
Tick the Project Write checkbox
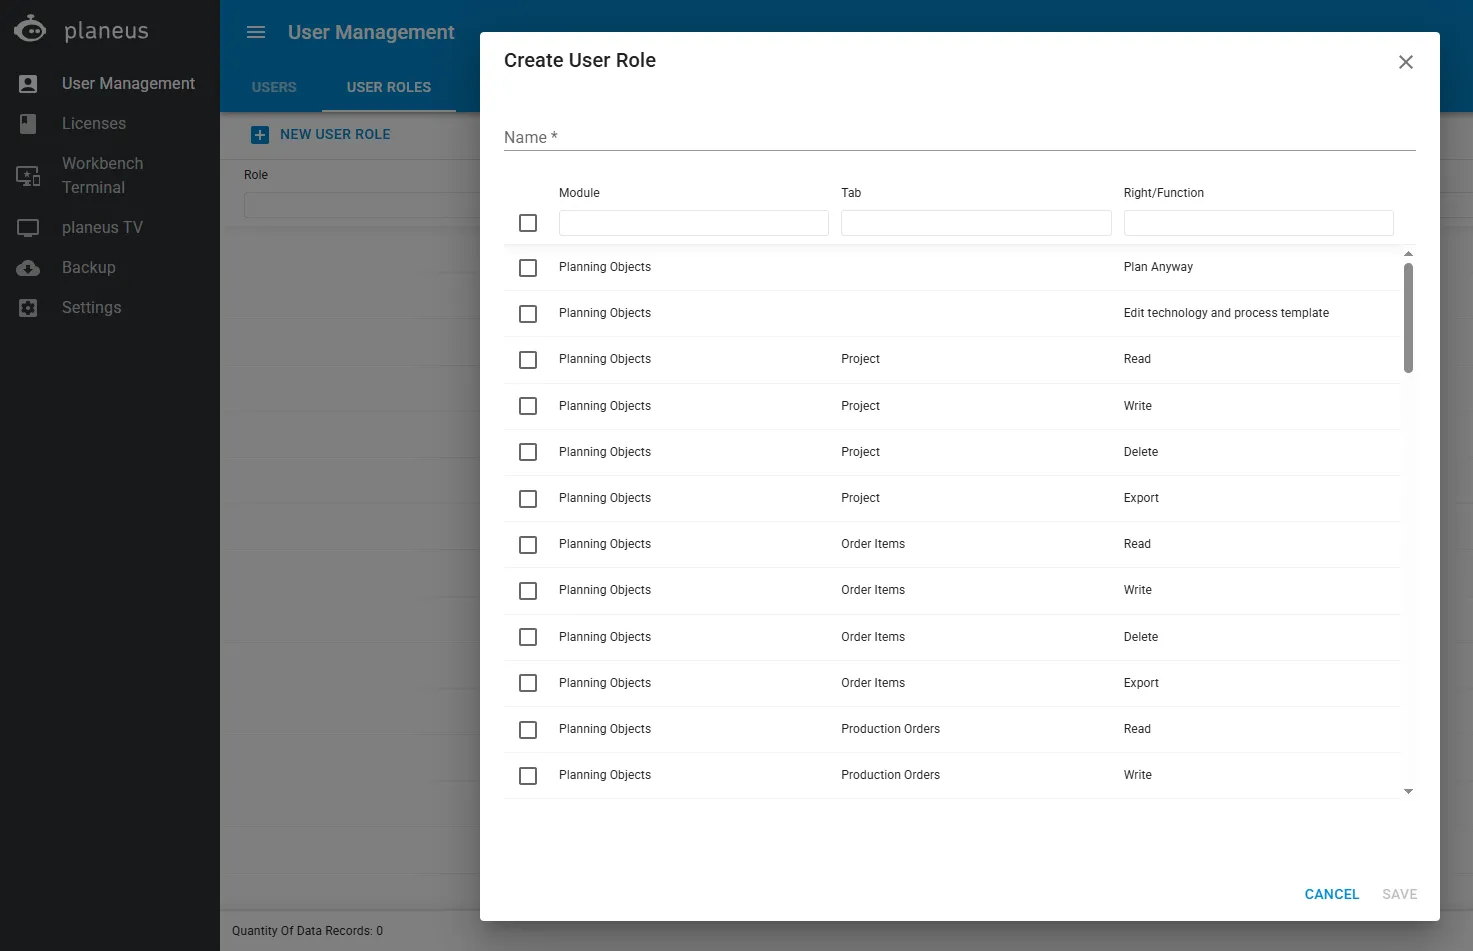tap(528, 406)
